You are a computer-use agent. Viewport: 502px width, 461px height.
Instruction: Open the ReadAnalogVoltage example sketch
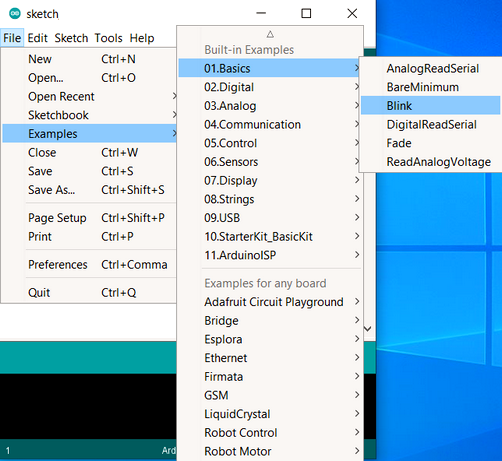click(431, 162)
